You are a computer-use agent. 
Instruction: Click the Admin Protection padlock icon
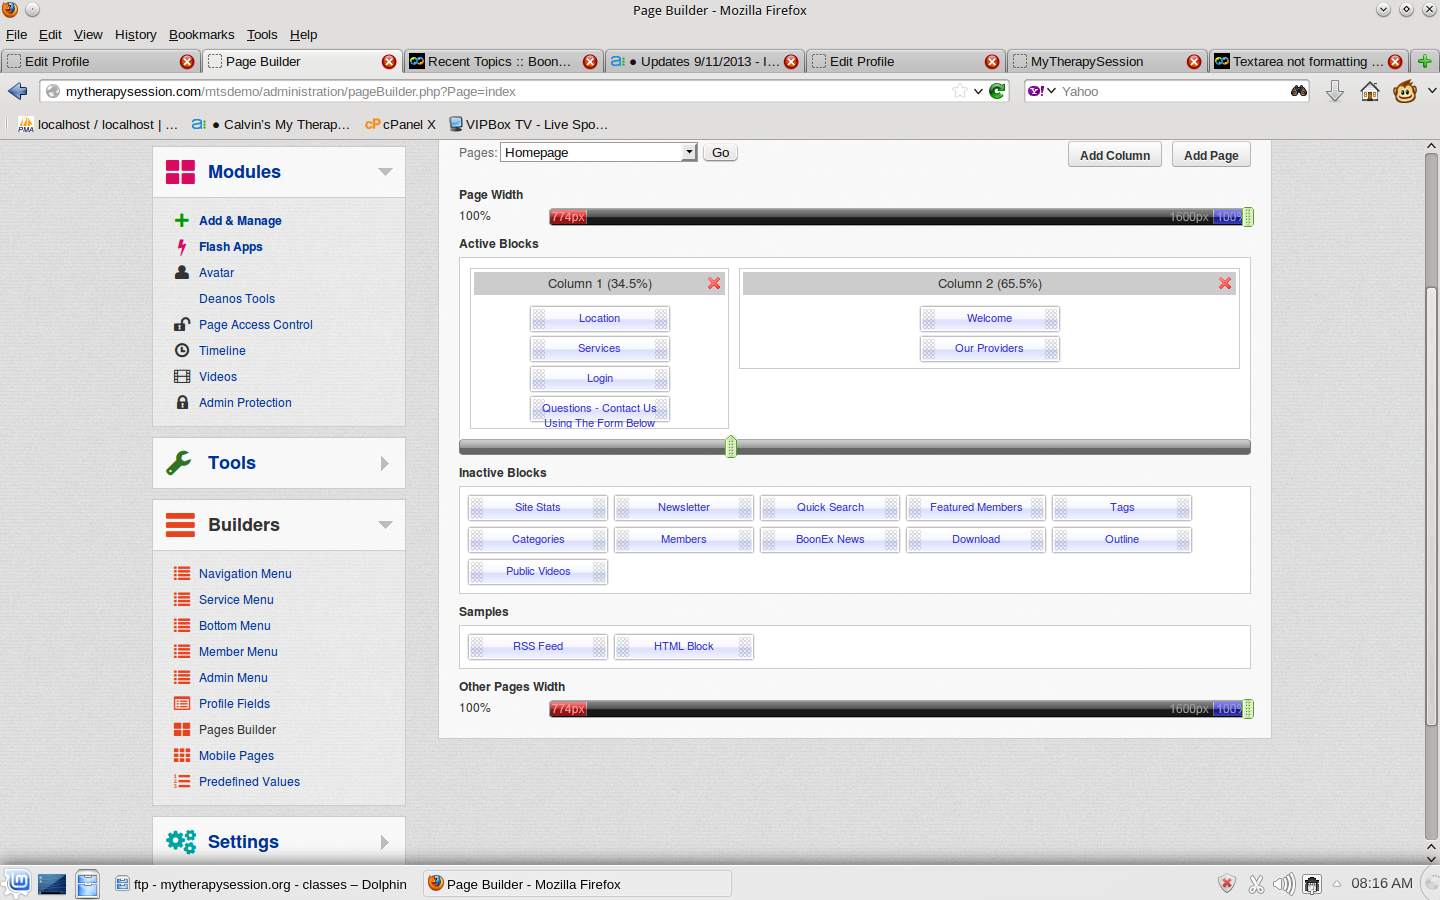pyautogui.click(x=182, y=403)
